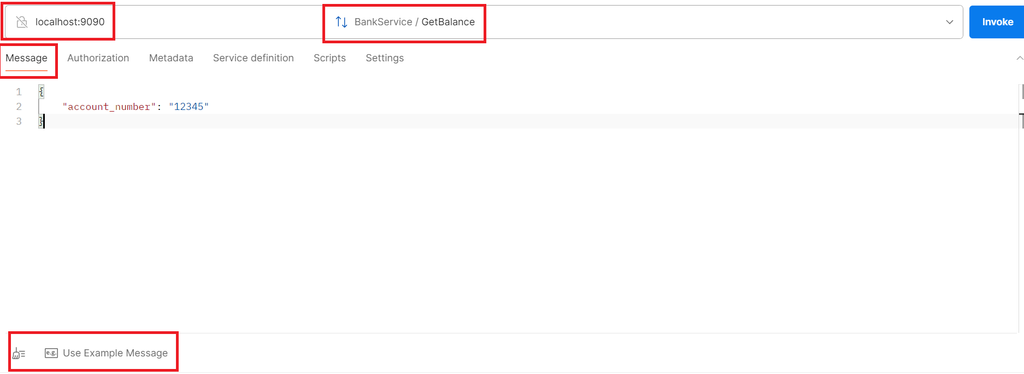Open the Settings tab
This screenshot has width=1024, height=374.
385,58
